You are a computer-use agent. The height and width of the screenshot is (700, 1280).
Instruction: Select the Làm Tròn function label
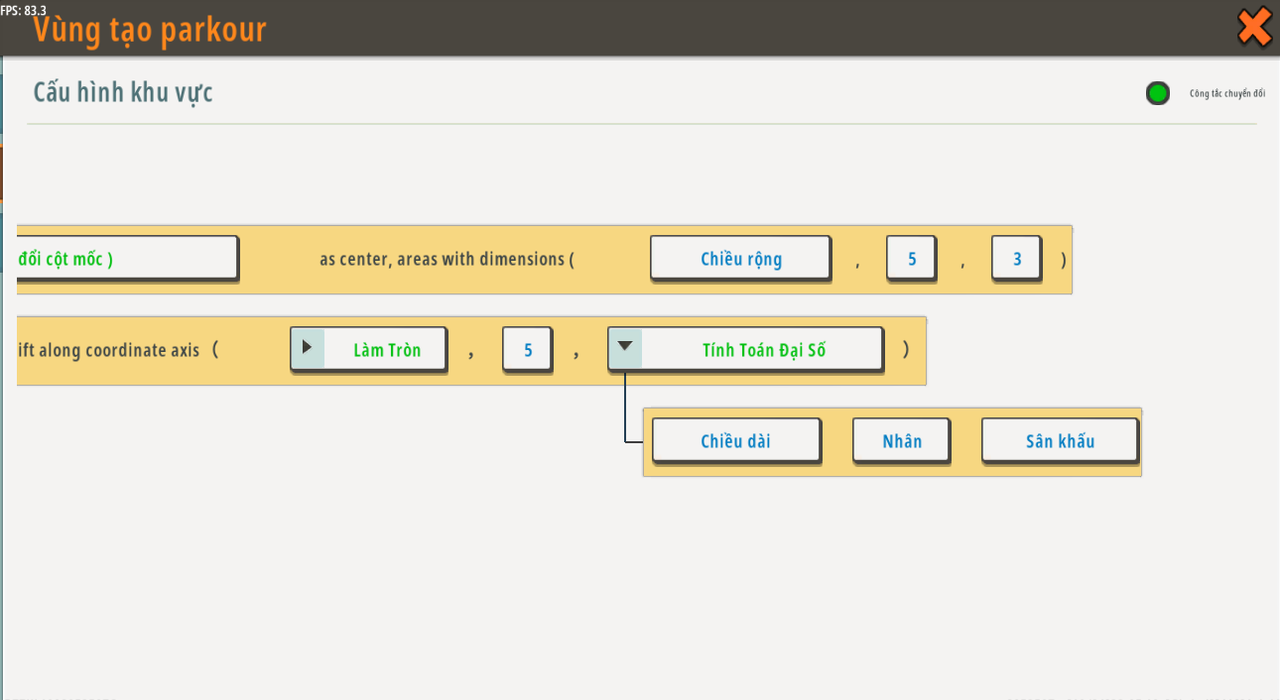click(386, 350)
